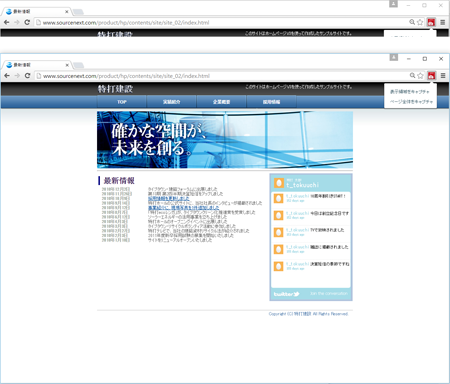Open the user profile icon in the lower window's title bar
450x384 pixels.
click(x=394, y=57)
